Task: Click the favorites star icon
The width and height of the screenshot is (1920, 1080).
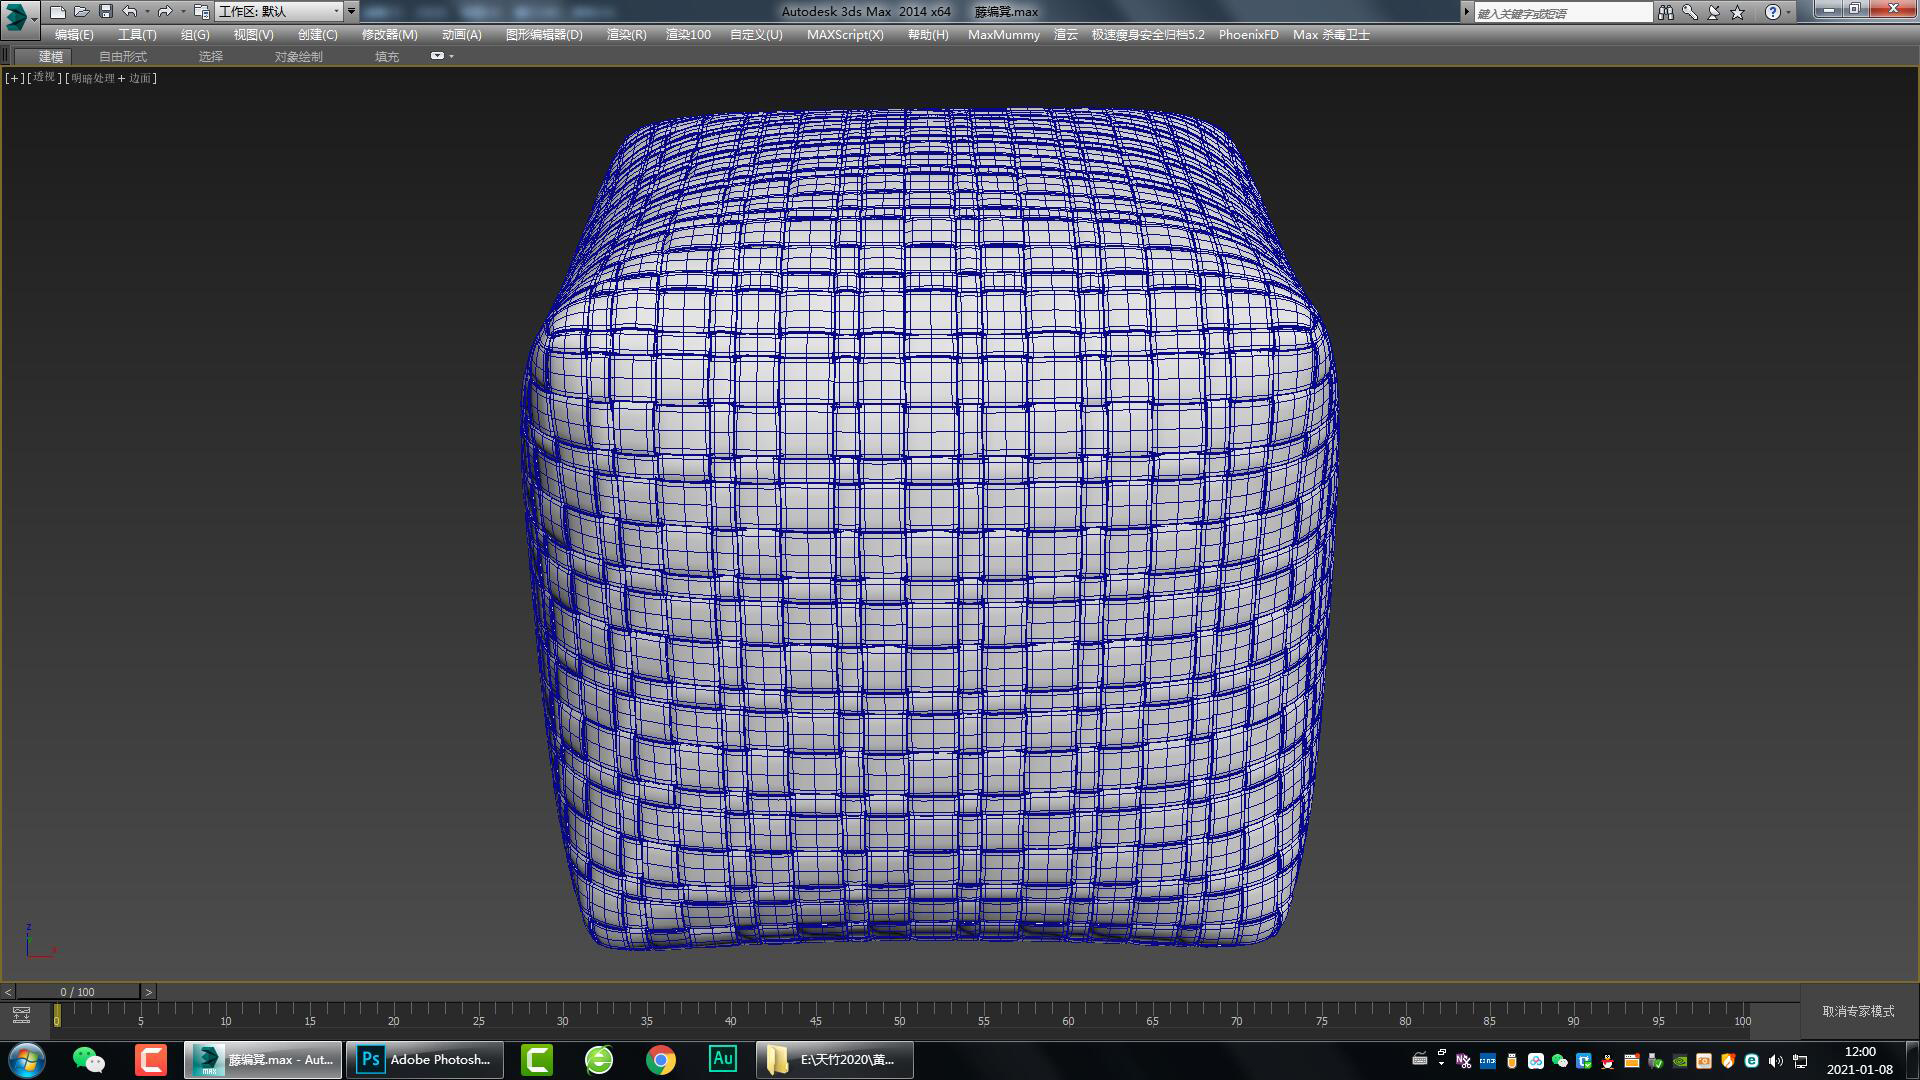Action: click(x=1738, y=12)
